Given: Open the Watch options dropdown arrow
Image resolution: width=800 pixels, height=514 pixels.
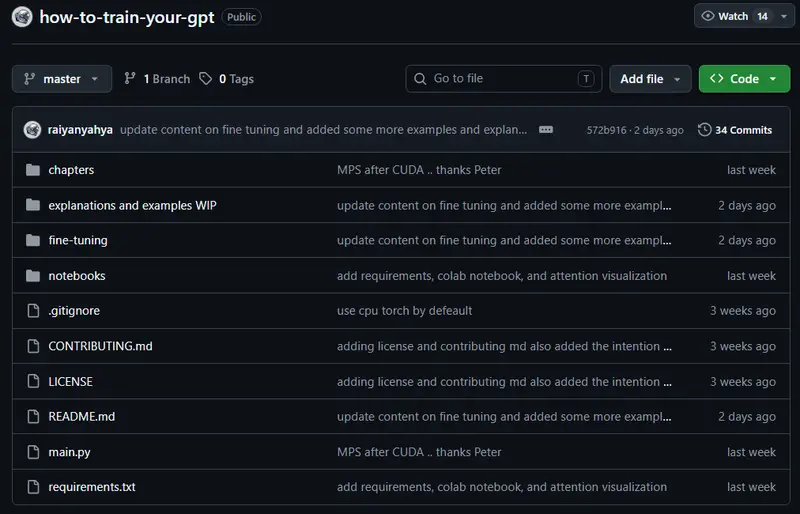Looking at the screenshot, I should (784, 16).
